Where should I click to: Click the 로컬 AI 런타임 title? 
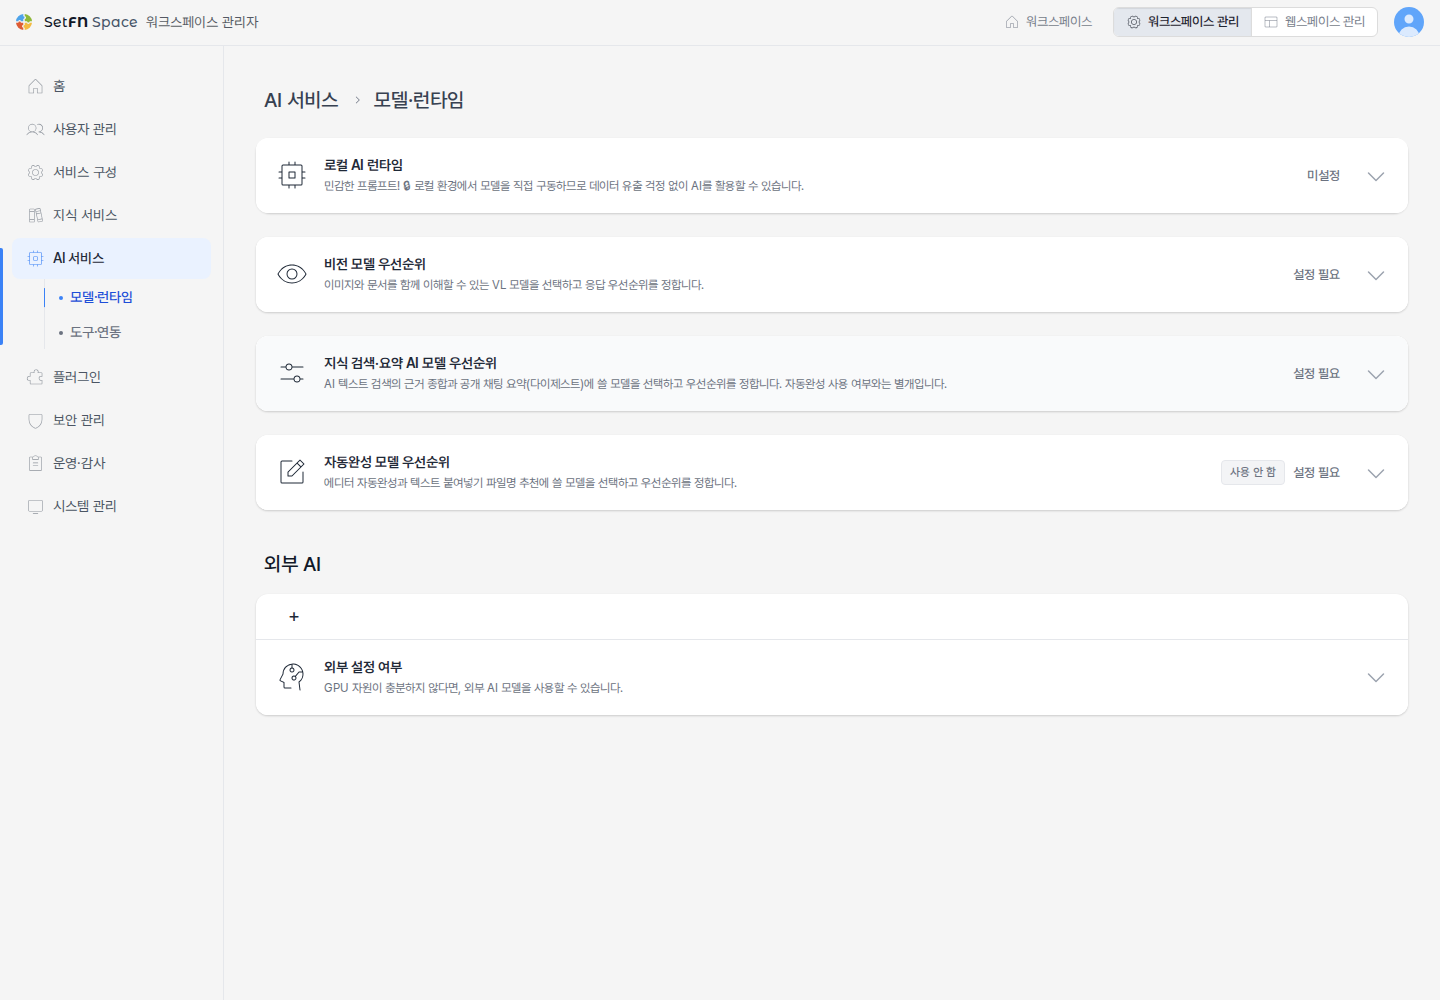click(363, 165)
